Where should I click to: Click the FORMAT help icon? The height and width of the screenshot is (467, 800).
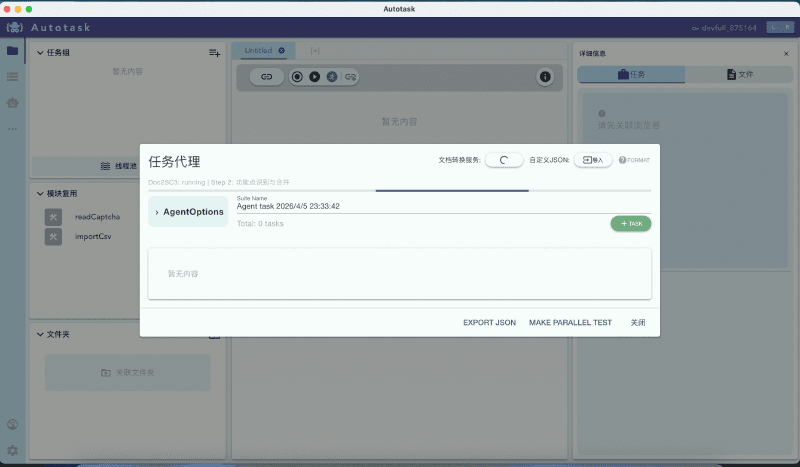[x=622, y=160]
